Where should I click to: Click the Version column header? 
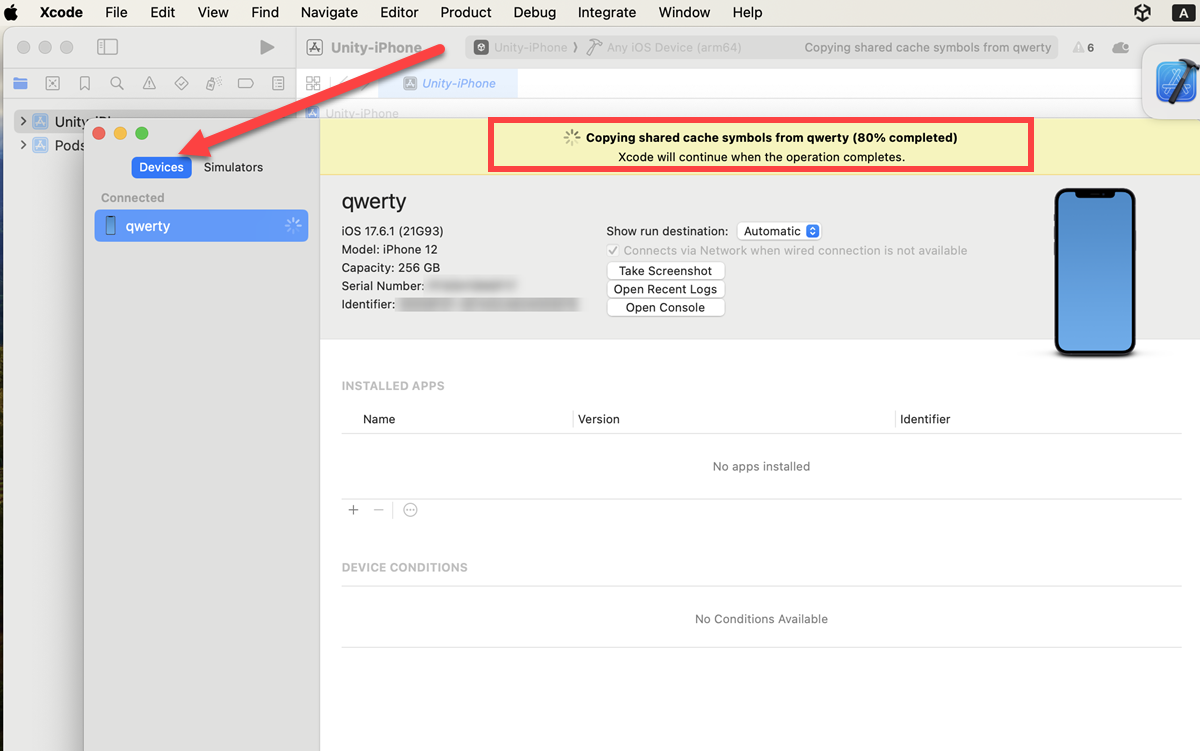[x=599, y=419]
